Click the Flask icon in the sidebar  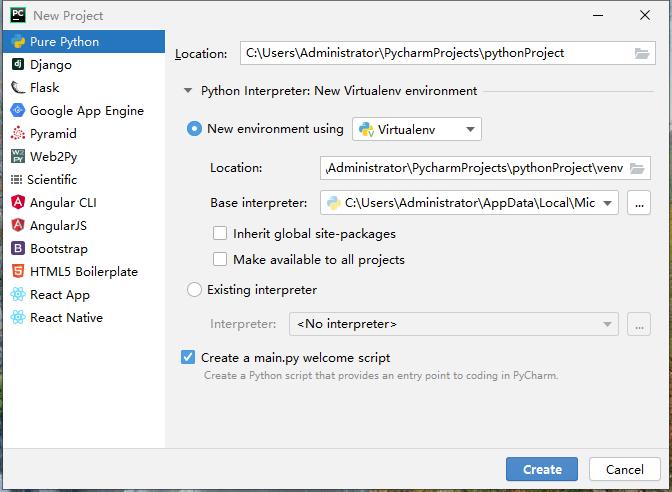pyautogui.click(x=18, y=87)
